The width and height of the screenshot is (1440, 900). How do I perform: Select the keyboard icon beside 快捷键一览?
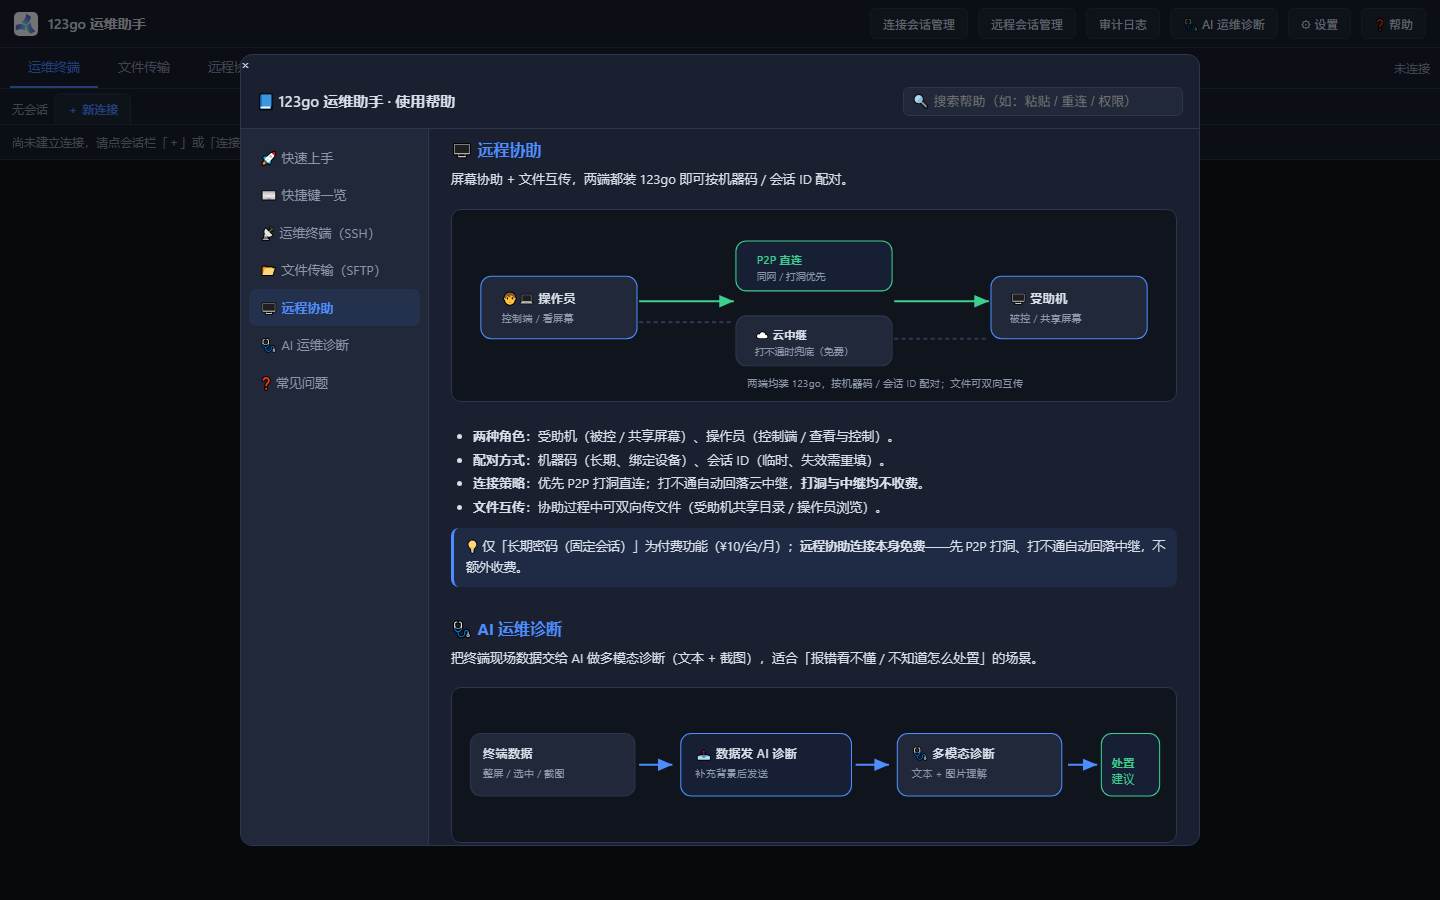click(268, 195)
